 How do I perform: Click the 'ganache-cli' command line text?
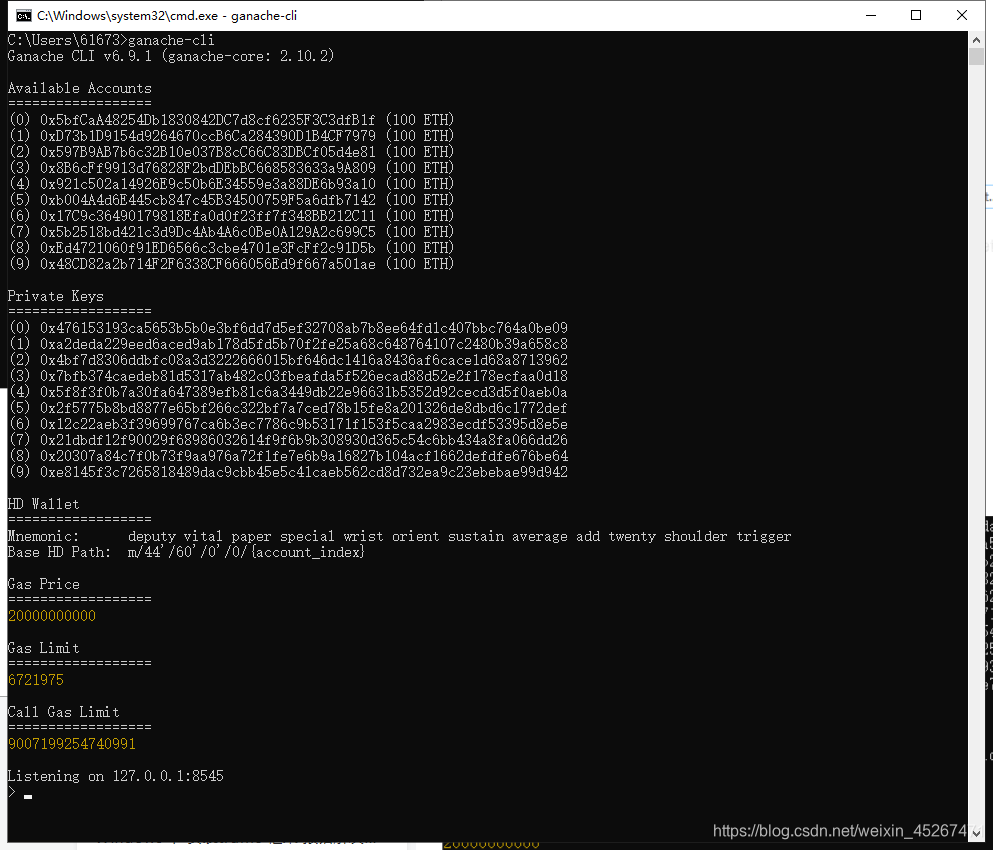click(171, 40)
